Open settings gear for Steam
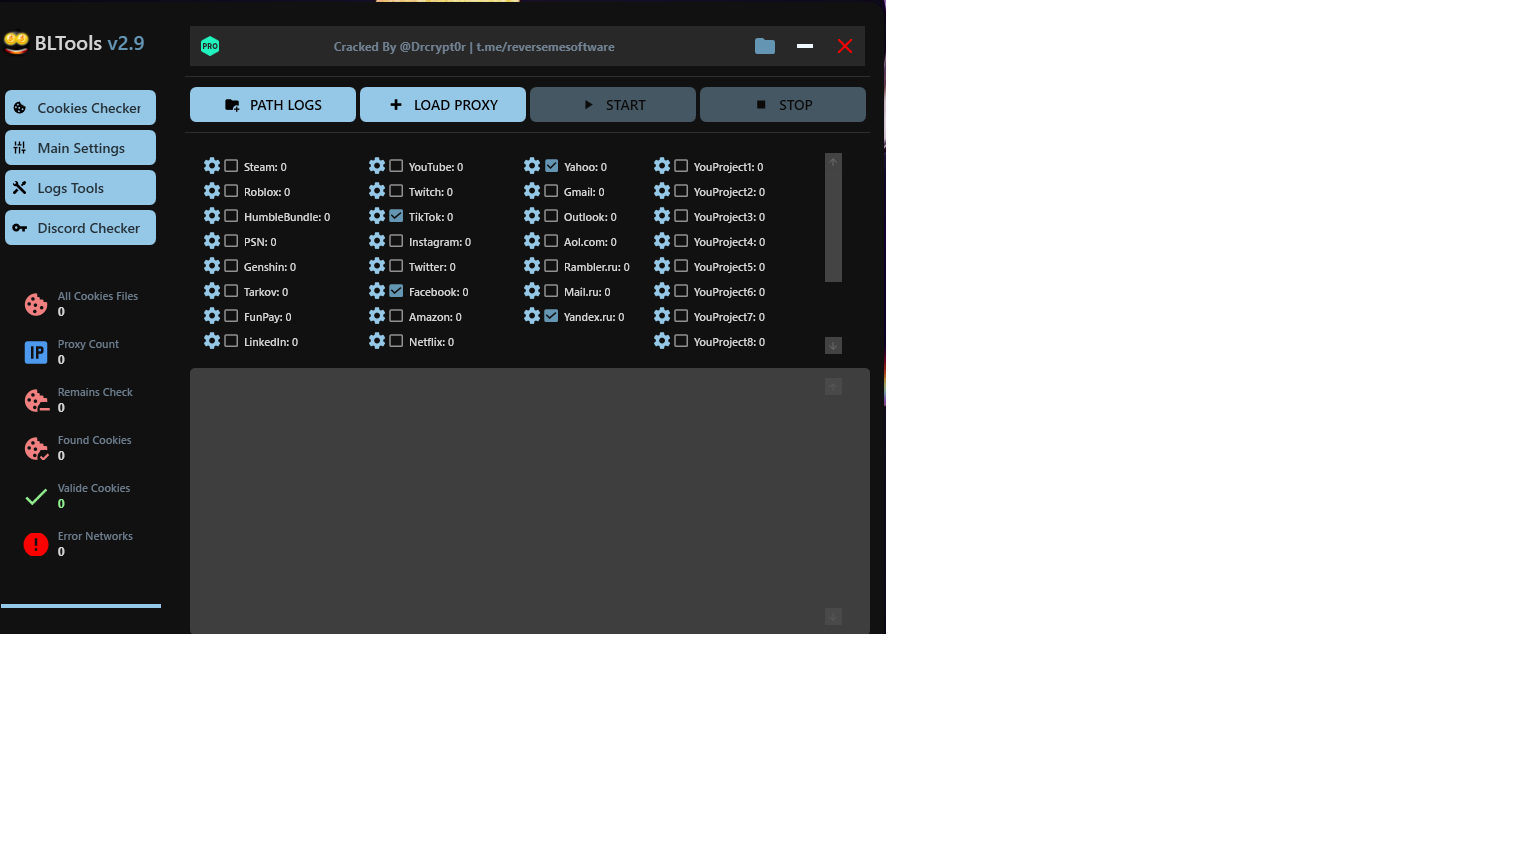1536x864 pixels. (212, 166)
